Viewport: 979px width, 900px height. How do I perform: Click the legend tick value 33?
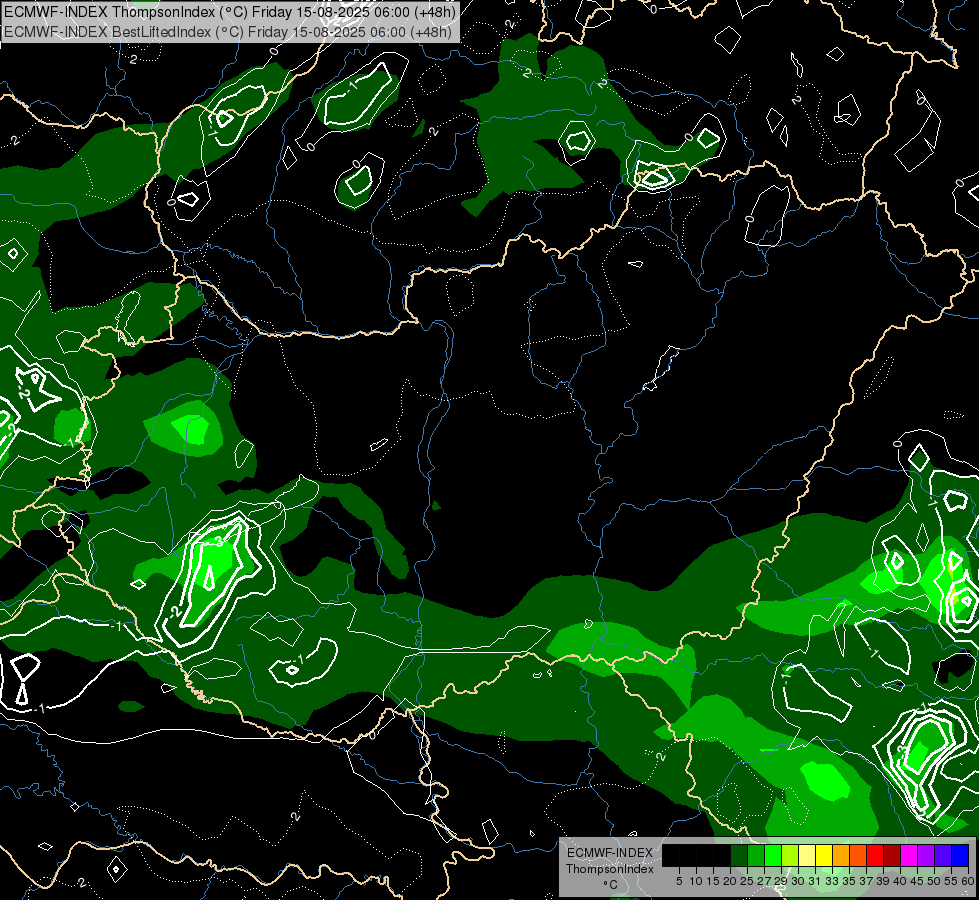[832, 881]
